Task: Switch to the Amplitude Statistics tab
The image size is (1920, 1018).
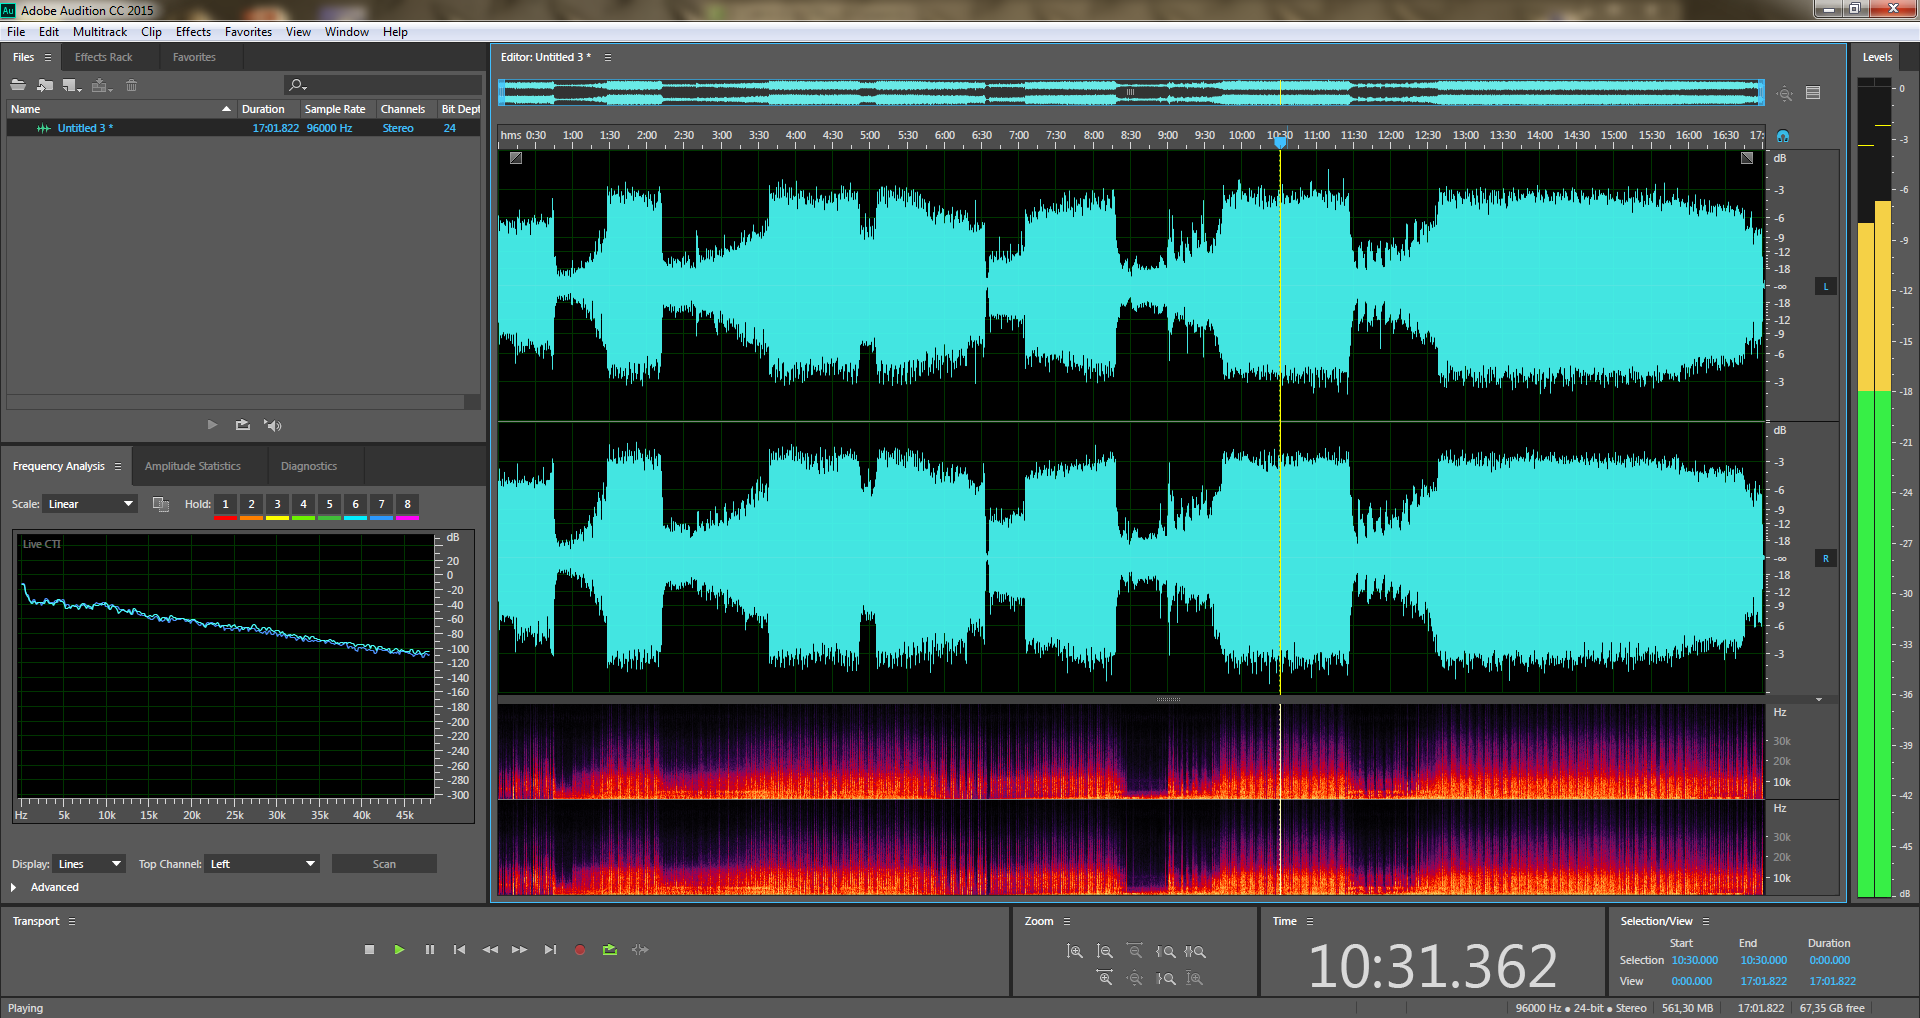Action: [193, 466]
